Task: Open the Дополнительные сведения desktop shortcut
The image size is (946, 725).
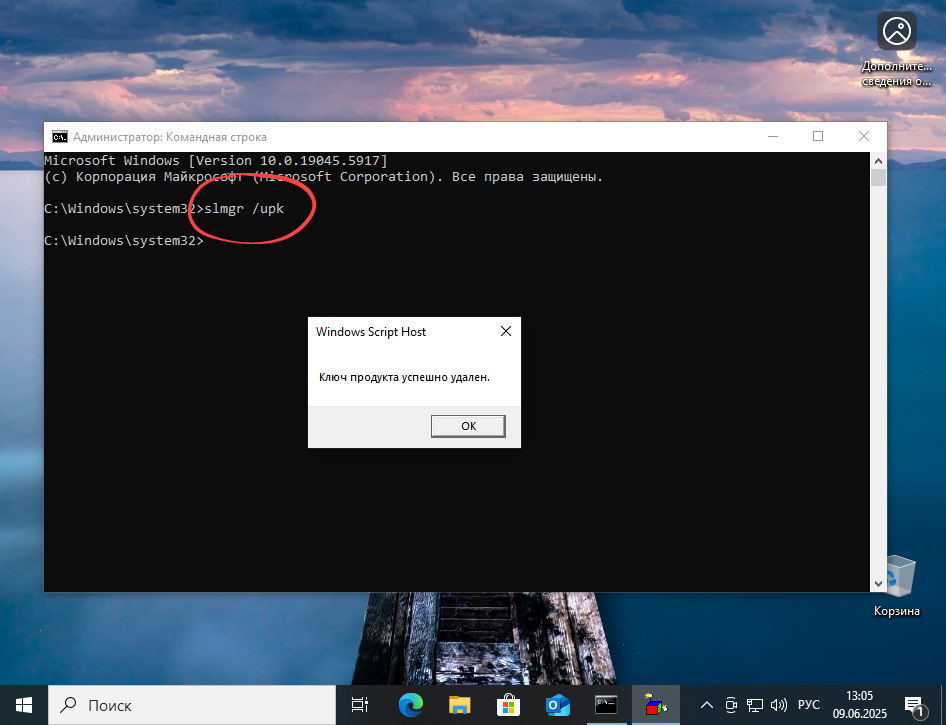Action: click(895, 30)
